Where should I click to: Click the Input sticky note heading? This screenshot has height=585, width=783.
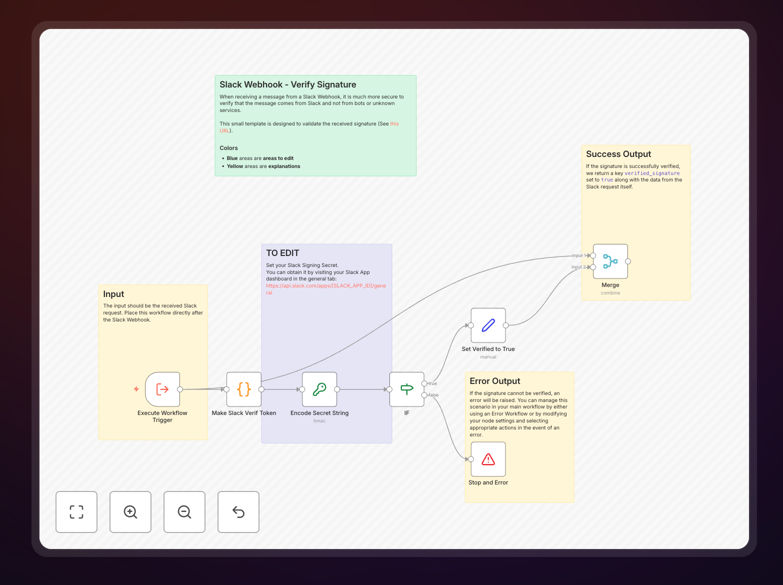click(113, 294)
